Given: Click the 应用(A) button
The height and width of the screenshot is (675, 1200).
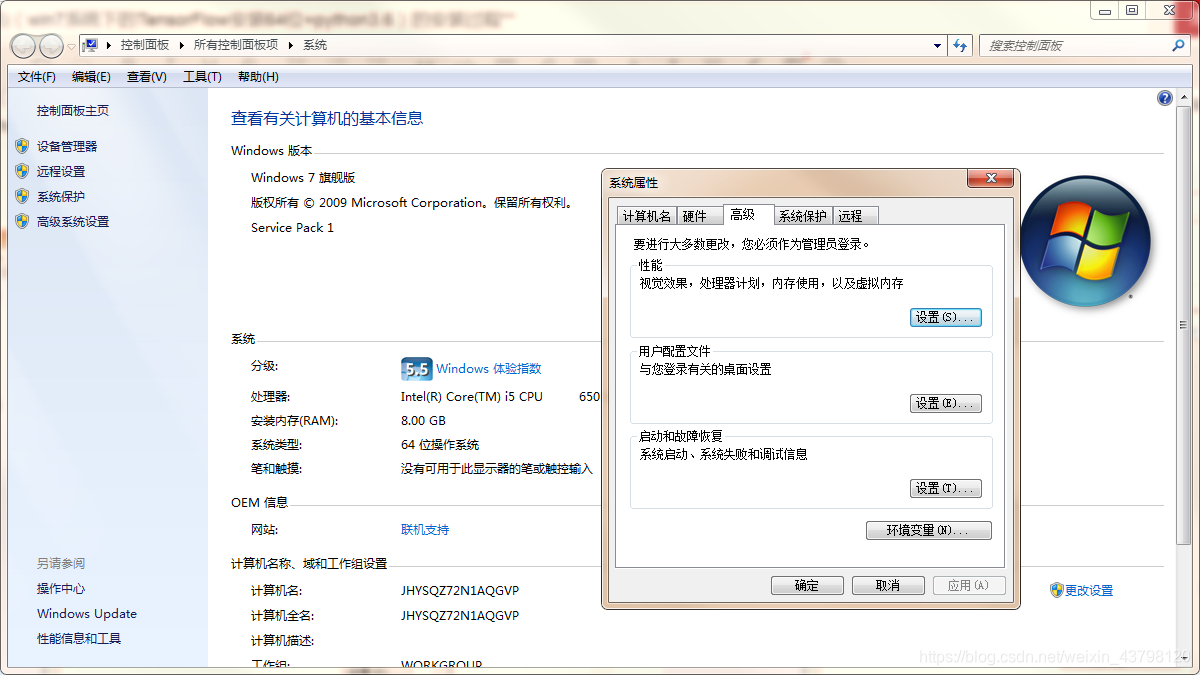Looking at the screenshot, I should click(x=969, y=585).
